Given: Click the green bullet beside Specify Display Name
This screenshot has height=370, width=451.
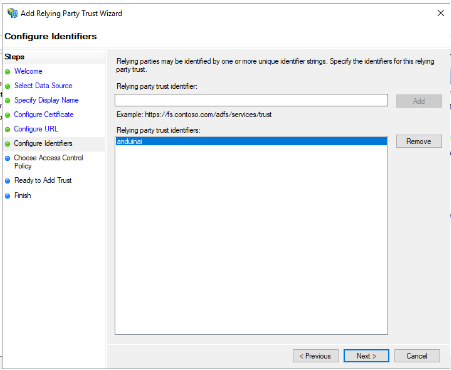Looking at the screenshot, I should coord(8,101).
